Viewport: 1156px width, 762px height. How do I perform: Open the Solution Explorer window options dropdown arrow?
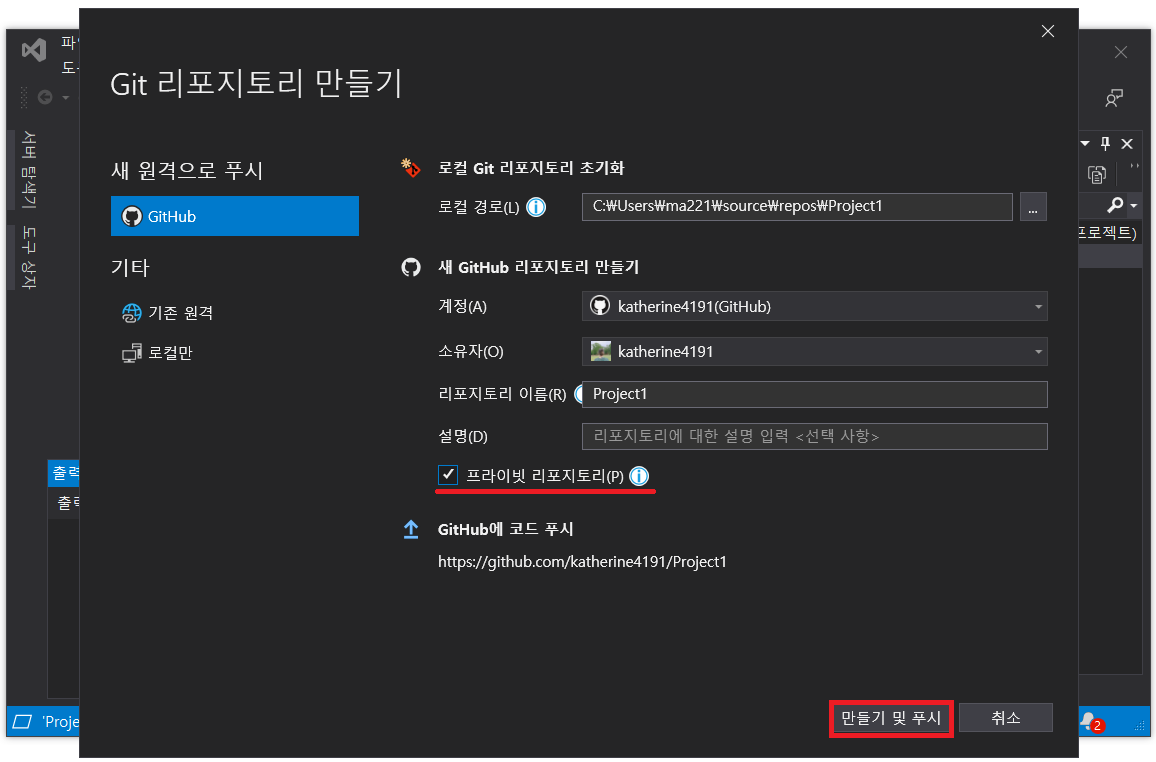[x=1085, y=144]
